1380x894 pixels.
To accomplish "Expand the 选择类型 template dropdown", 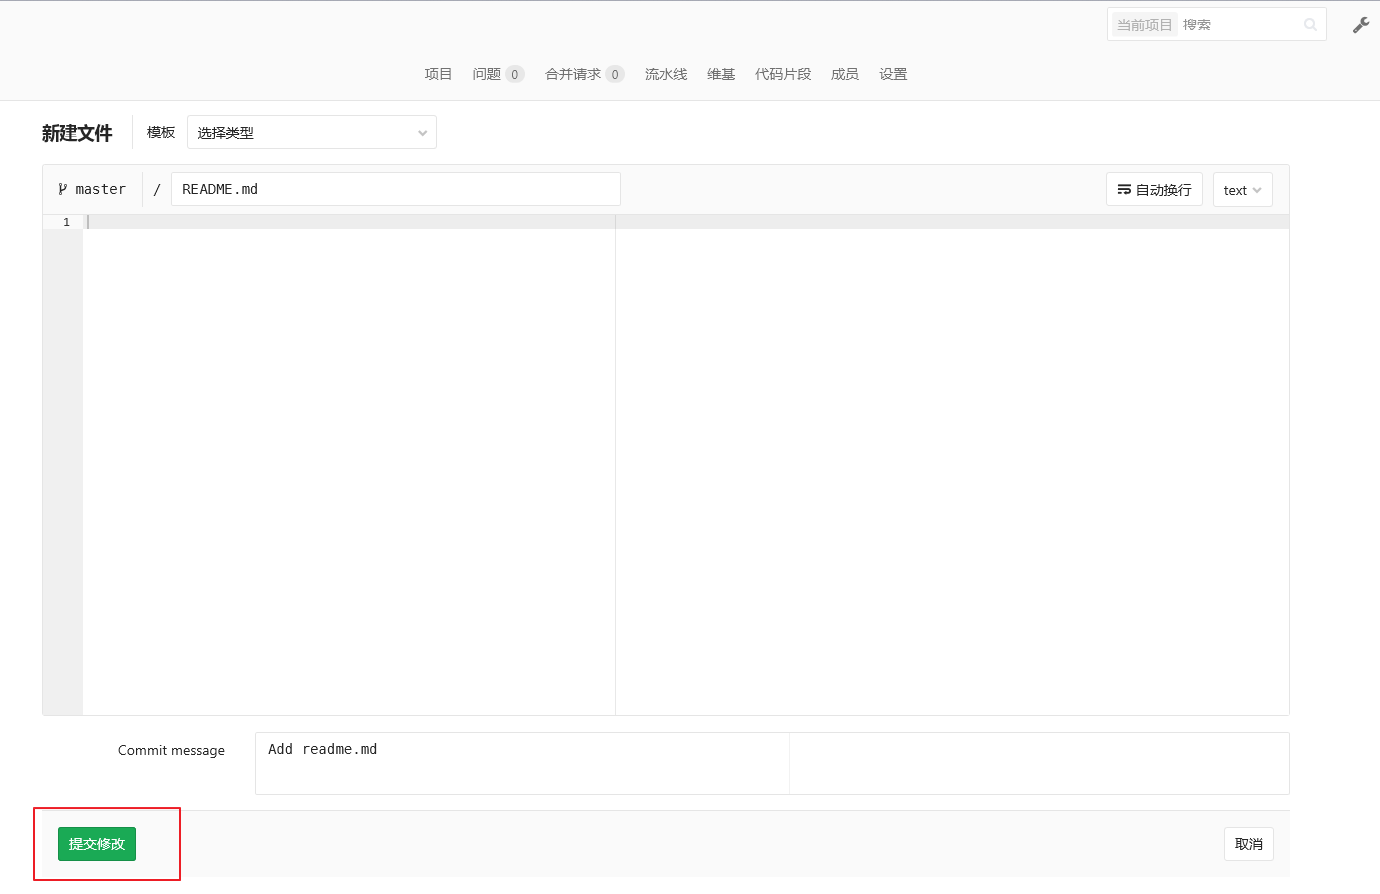I will [x=311, y=133].
